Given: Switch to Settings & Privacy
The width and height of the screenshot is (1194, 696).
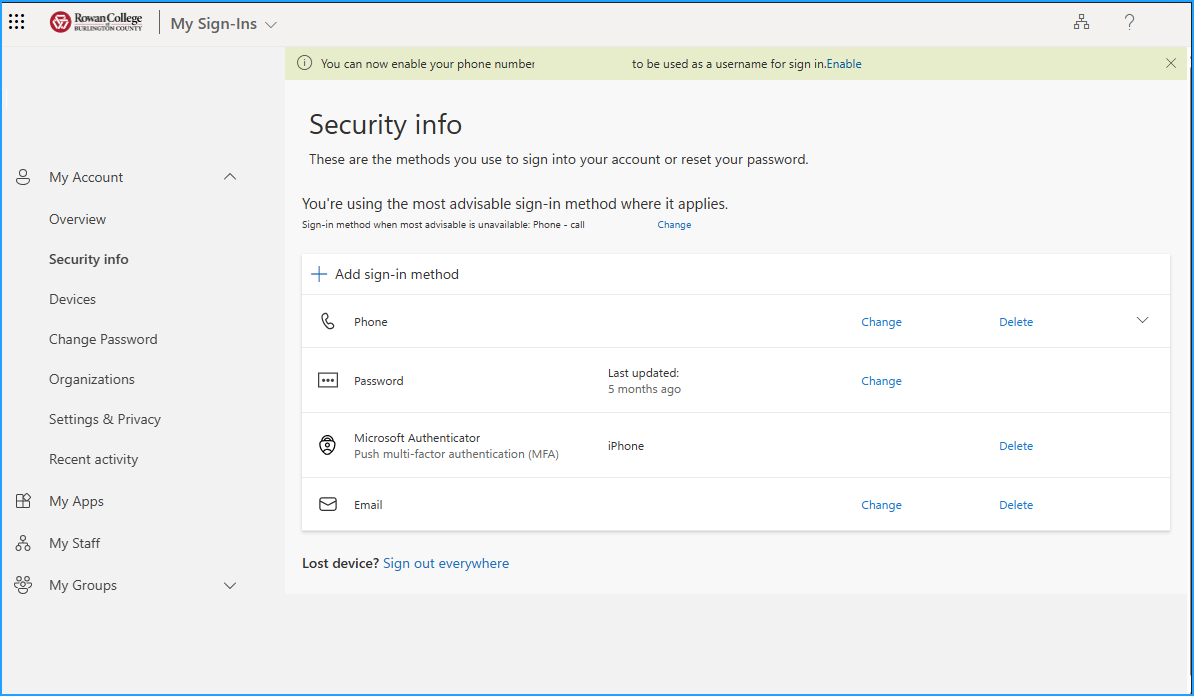Looking at the screenshot, I should pos(105,418).
